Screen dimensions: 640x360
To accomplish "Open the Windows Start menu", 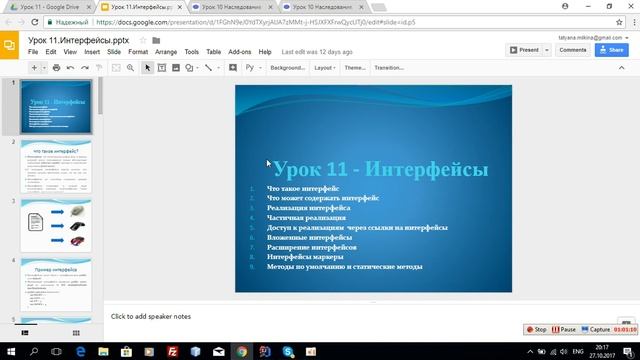I will coord(11,351).
